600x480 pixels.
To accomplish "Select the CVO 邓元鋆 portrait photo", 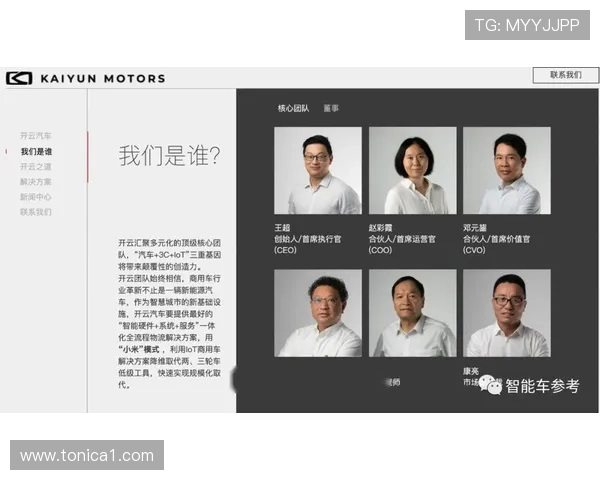I will (506, 170).
